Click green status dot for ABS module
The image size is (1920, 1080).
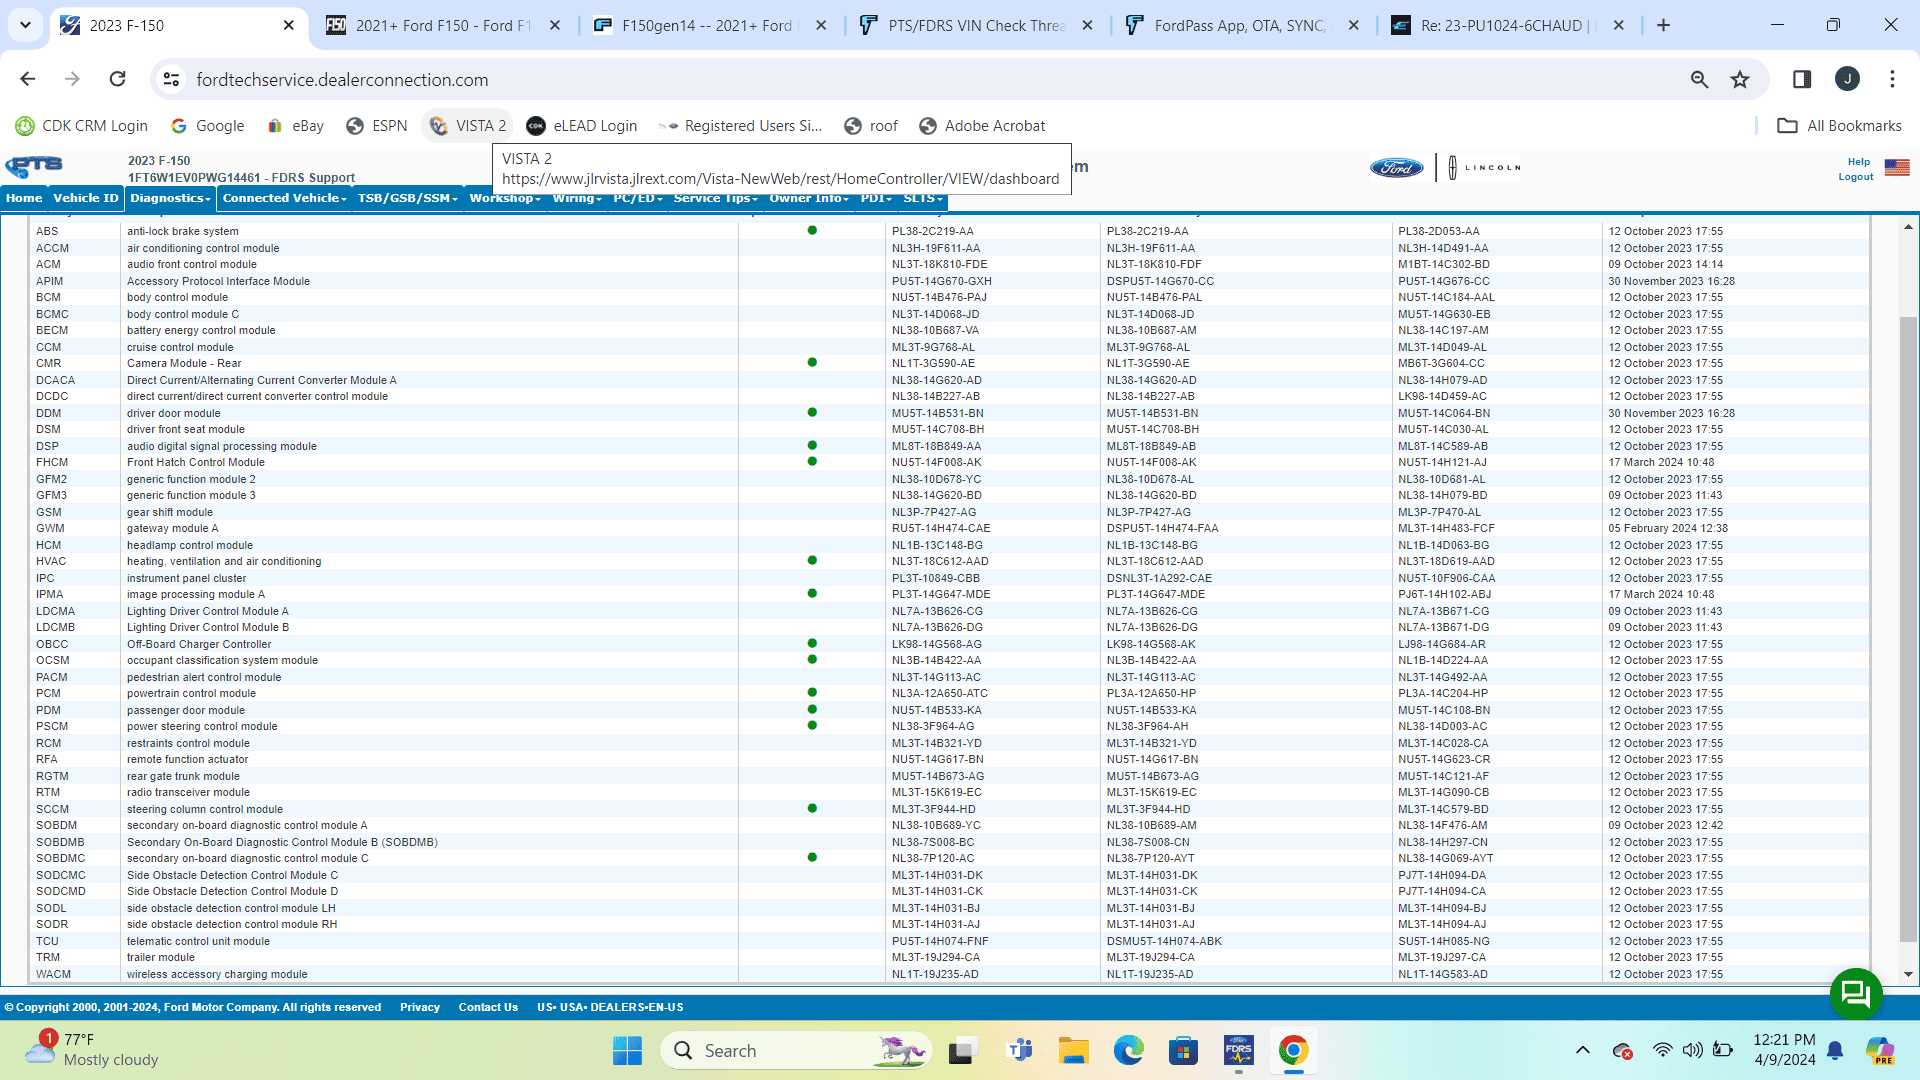pos(812,231)
